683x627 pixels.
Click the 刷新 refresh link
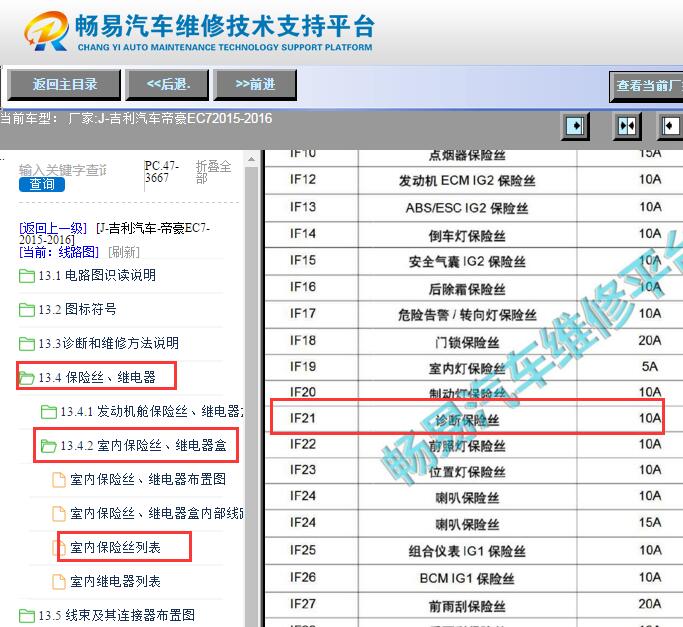coord(124,252)
